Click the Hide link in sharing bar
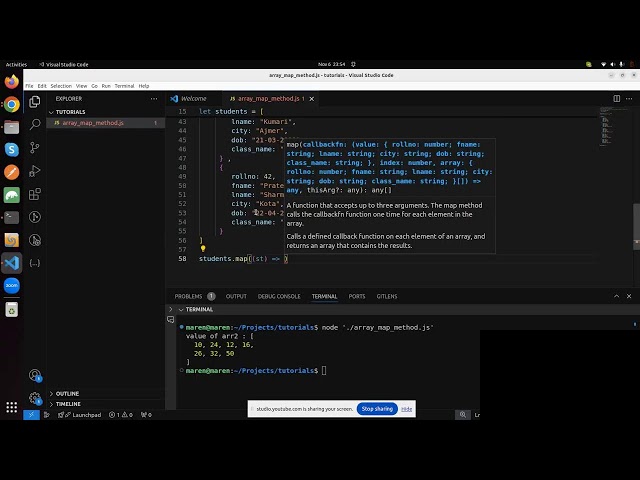Screen dimensions: 640x480 (406, 409)
